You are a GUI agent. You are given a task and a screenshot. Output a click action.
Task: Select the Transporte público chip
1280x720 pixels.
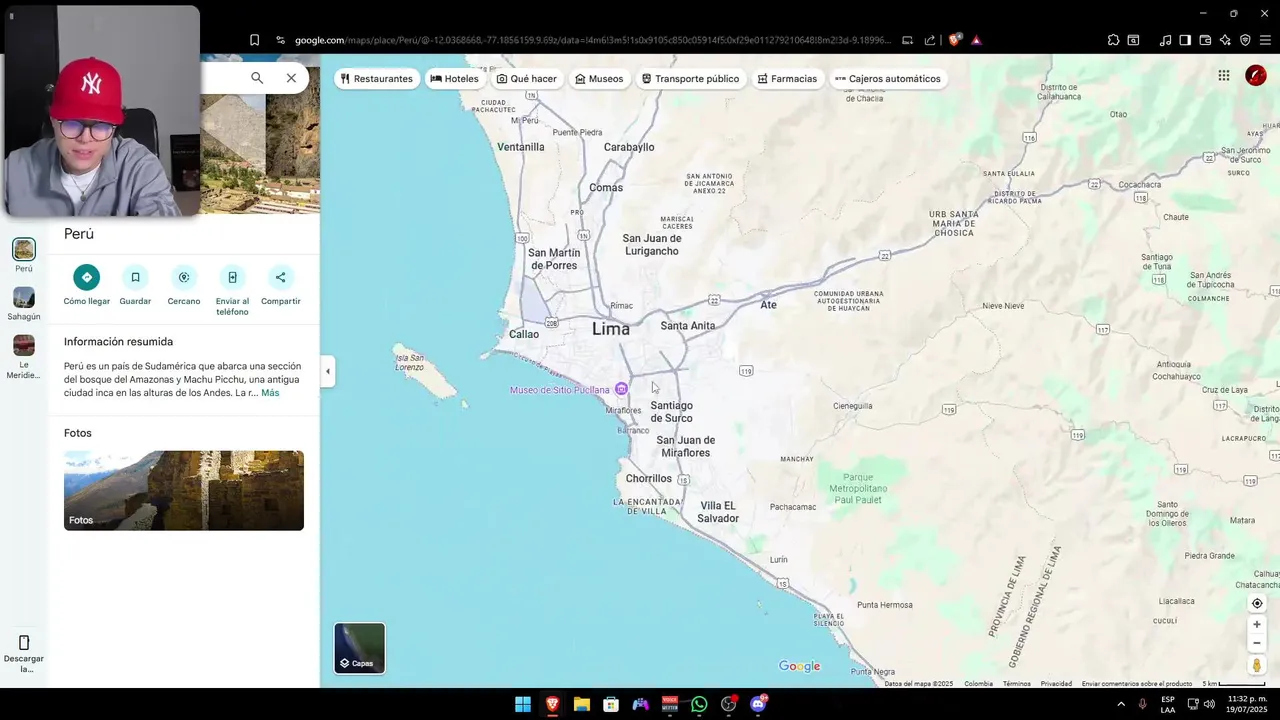(690, 79)
